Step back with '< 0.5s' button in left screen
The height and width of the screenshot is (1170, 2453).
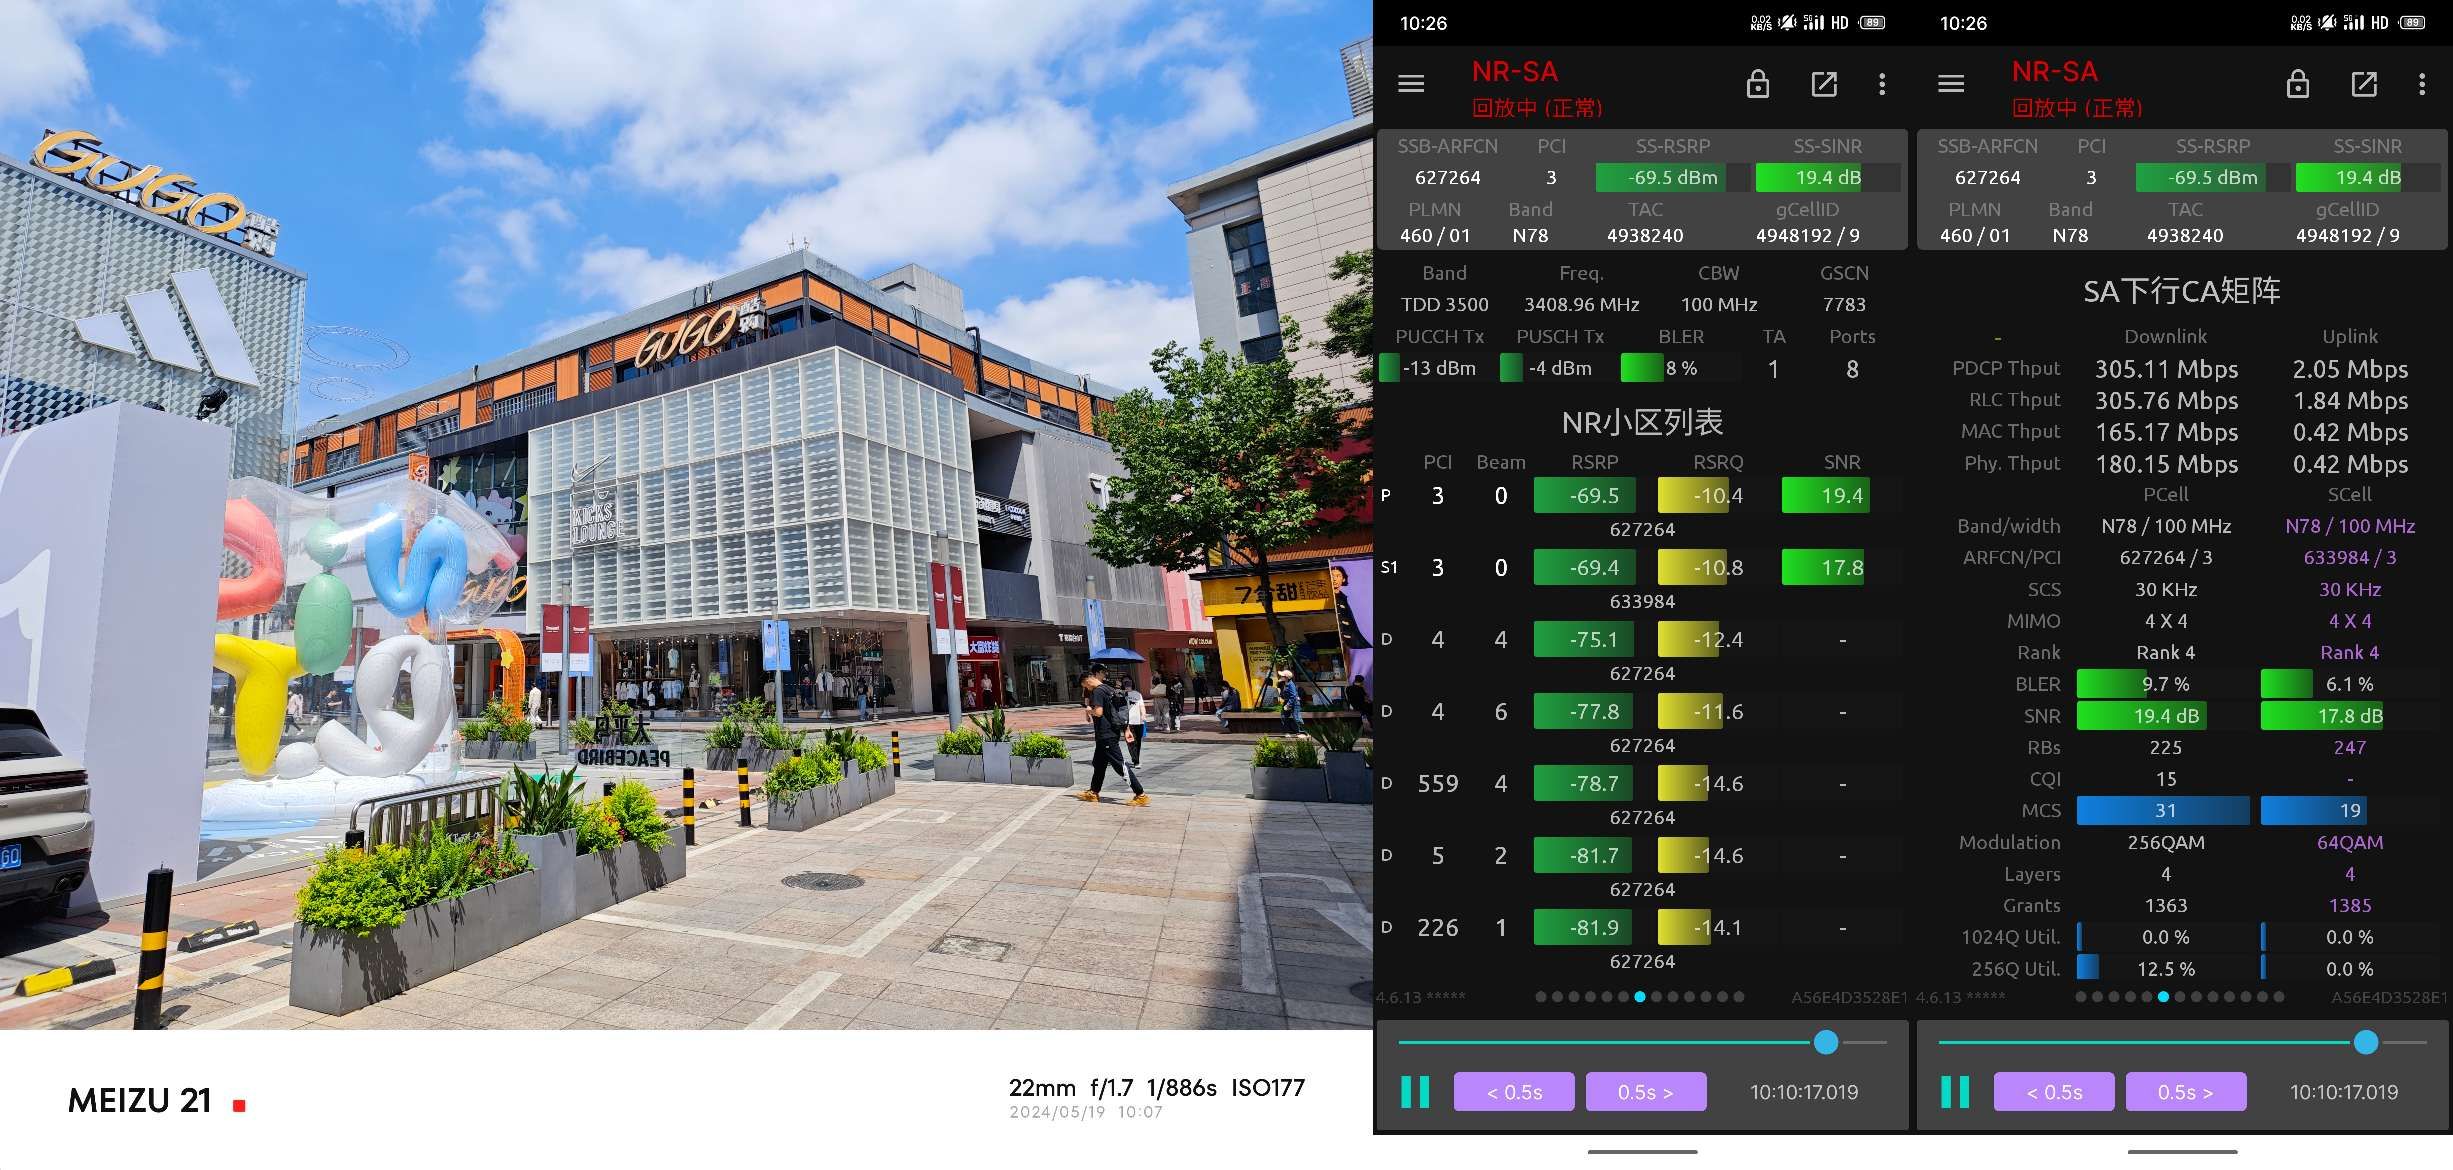1514,1092
